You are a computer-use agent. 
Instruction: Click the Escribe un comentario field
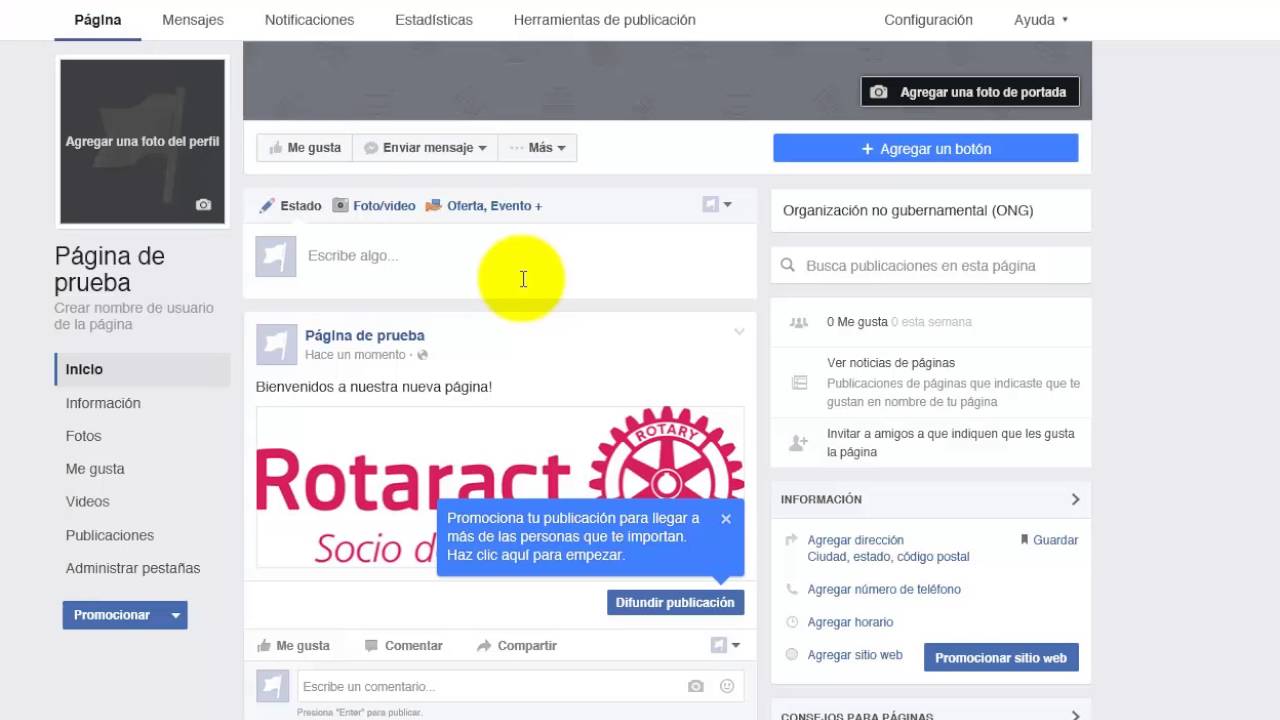[x=490, y=686]
